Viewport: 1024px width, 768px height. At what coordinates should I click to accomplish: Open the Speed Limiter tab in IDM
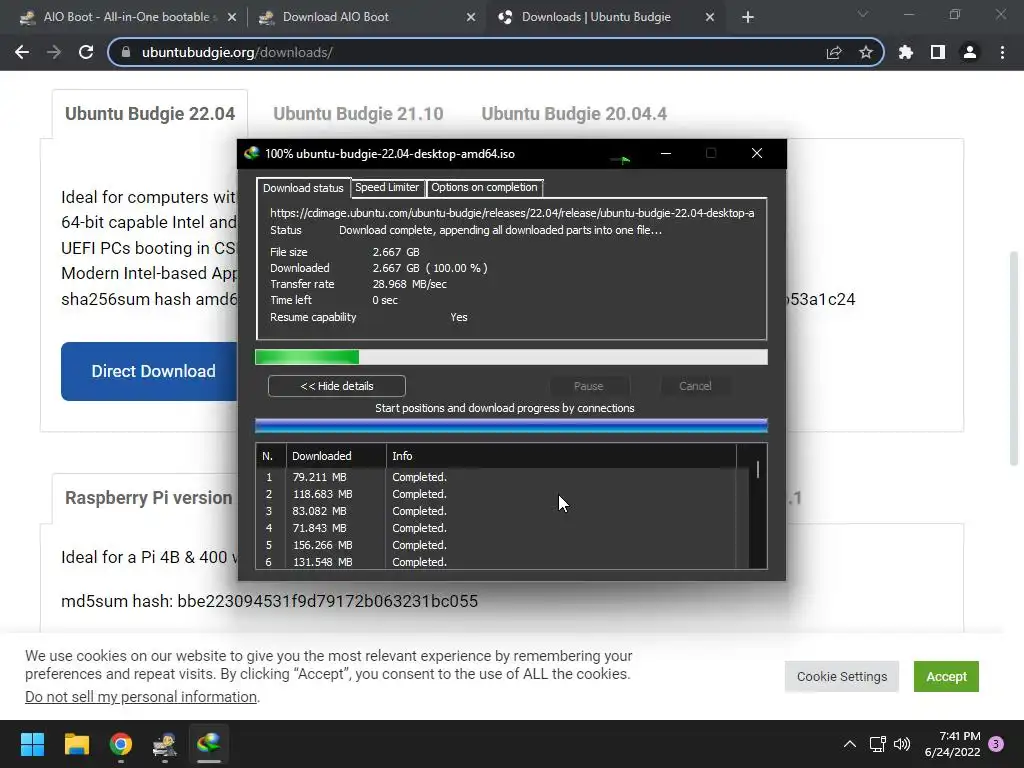coord(387,187)
